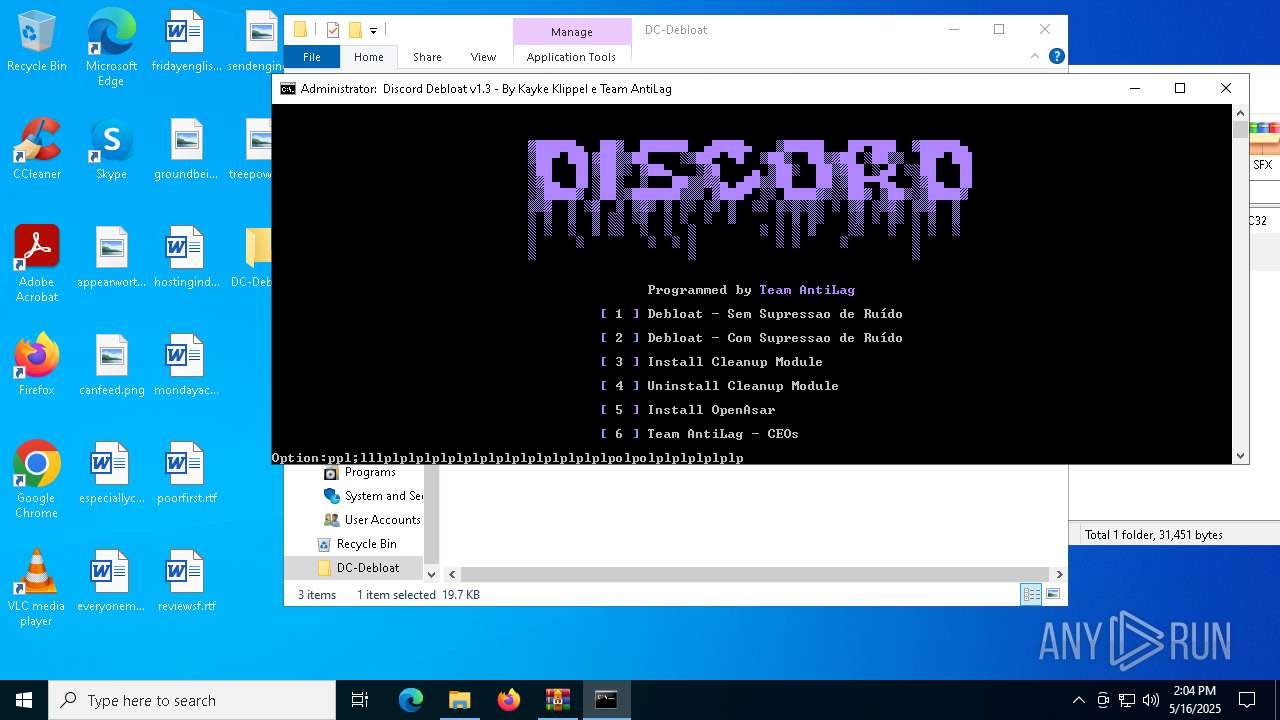Switch to the Home ribbon tab

coord(368,57)
